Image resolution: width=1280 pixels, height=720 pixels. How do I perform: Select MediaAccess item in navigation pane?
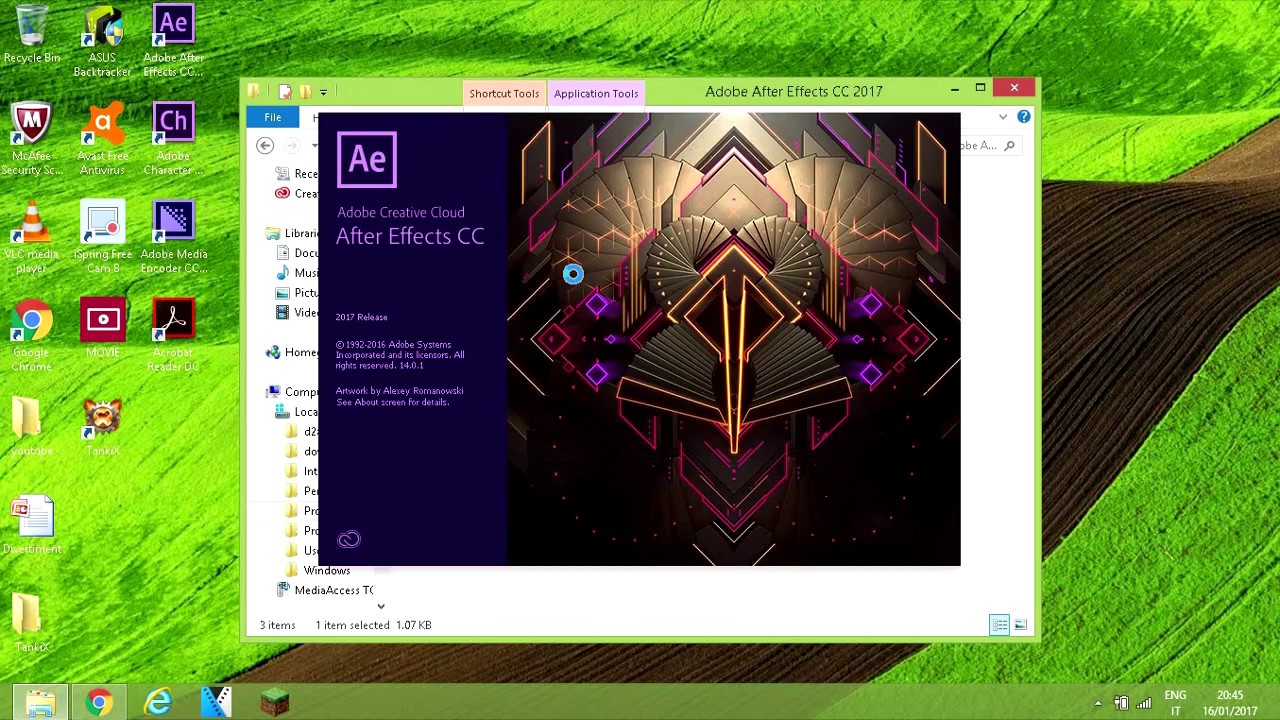click(x=324, y=590)
